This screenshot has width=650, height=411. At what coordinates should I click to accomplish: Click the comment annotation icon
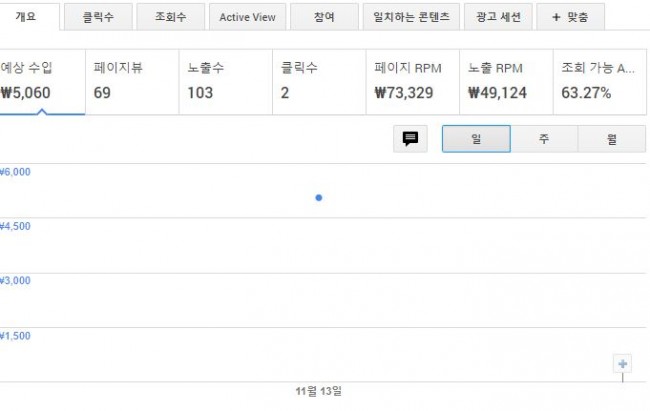[x=410, y=139]
